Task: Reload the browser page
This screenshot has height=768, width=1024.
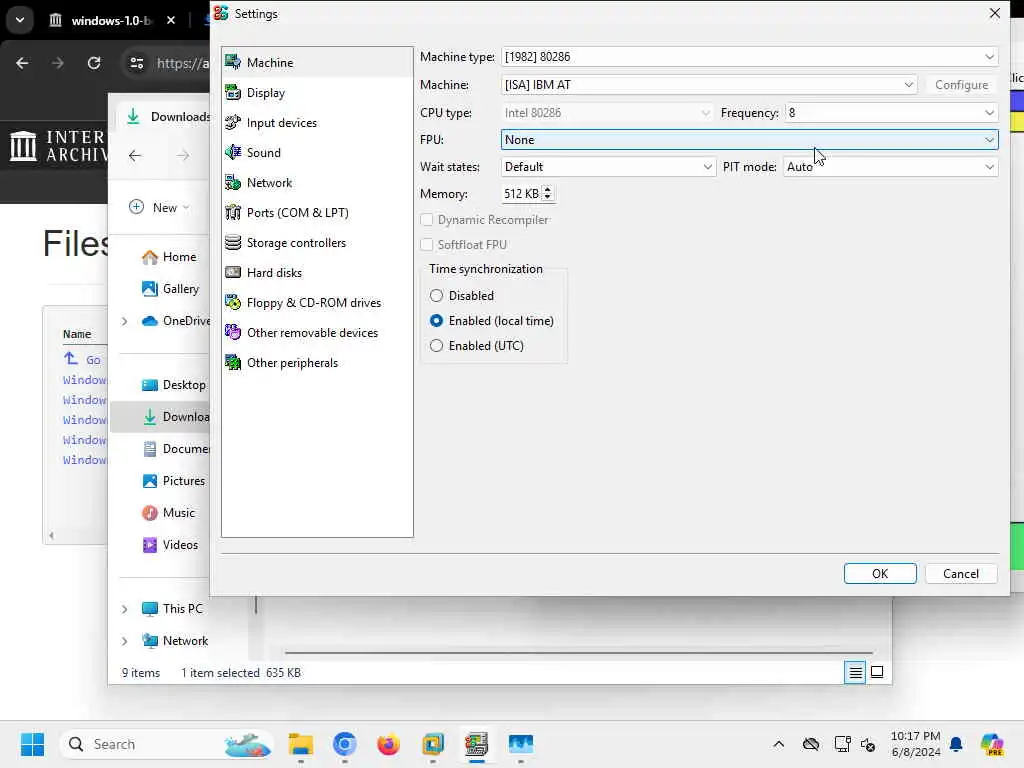Action: click(x=94, y=63)
